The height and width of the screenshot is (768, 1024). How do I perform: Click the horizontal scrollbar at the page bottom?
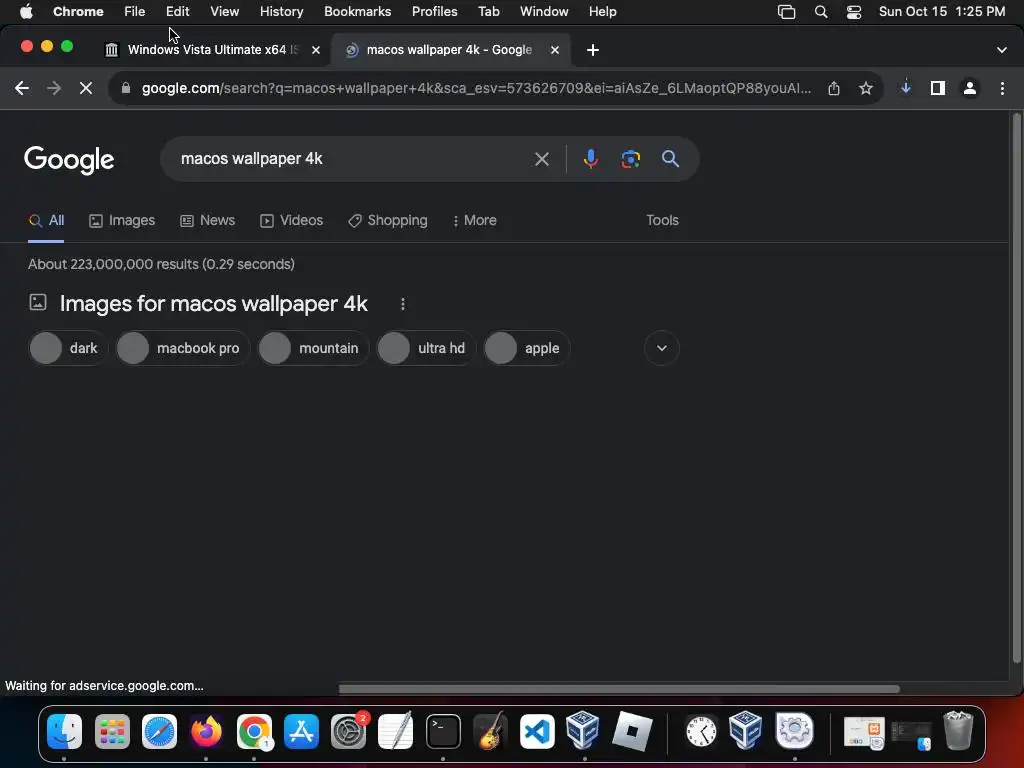coord(618,689)
